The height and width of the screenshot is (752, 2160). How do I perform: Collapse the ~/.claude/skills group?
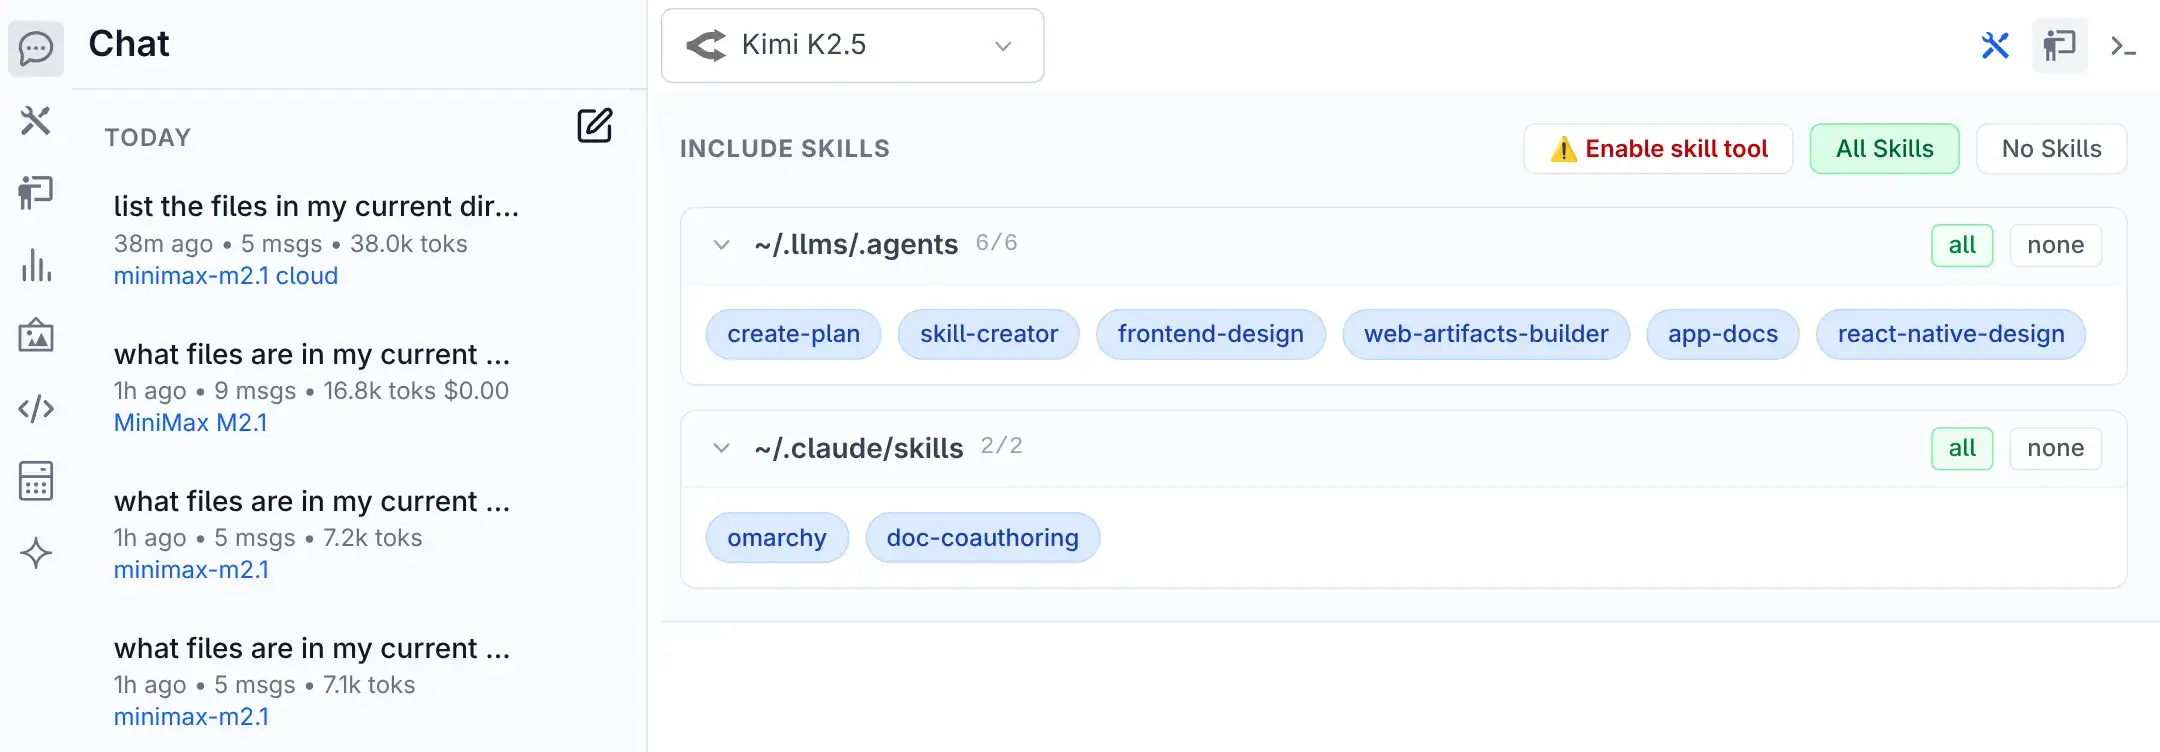[x=721, y=448]
